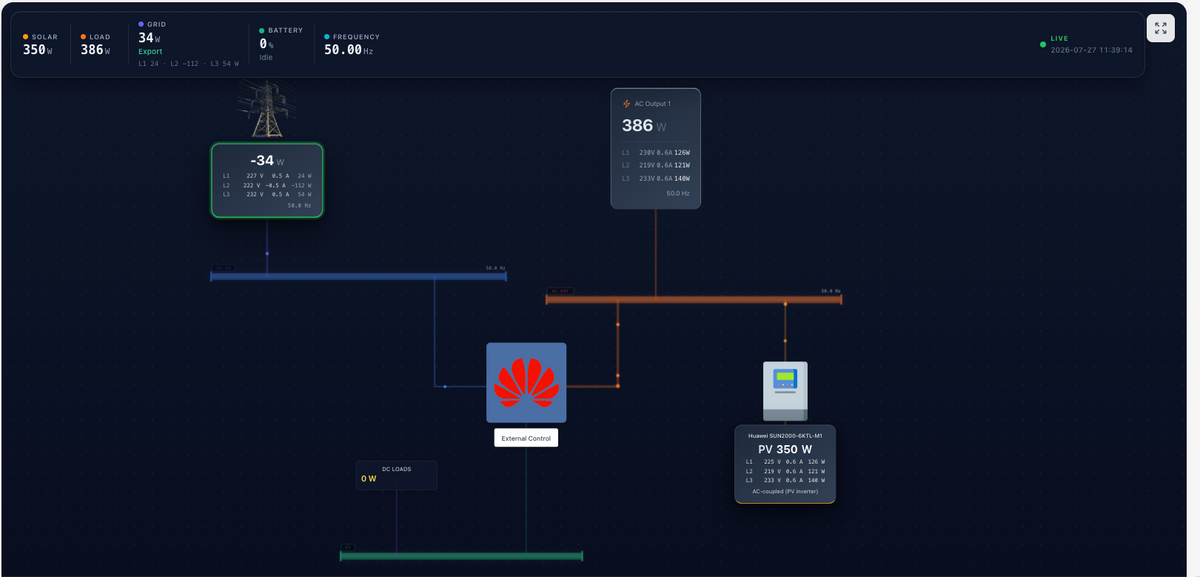
Task: Select the Huawei logo inverter tile
Action: coord(526,383)
